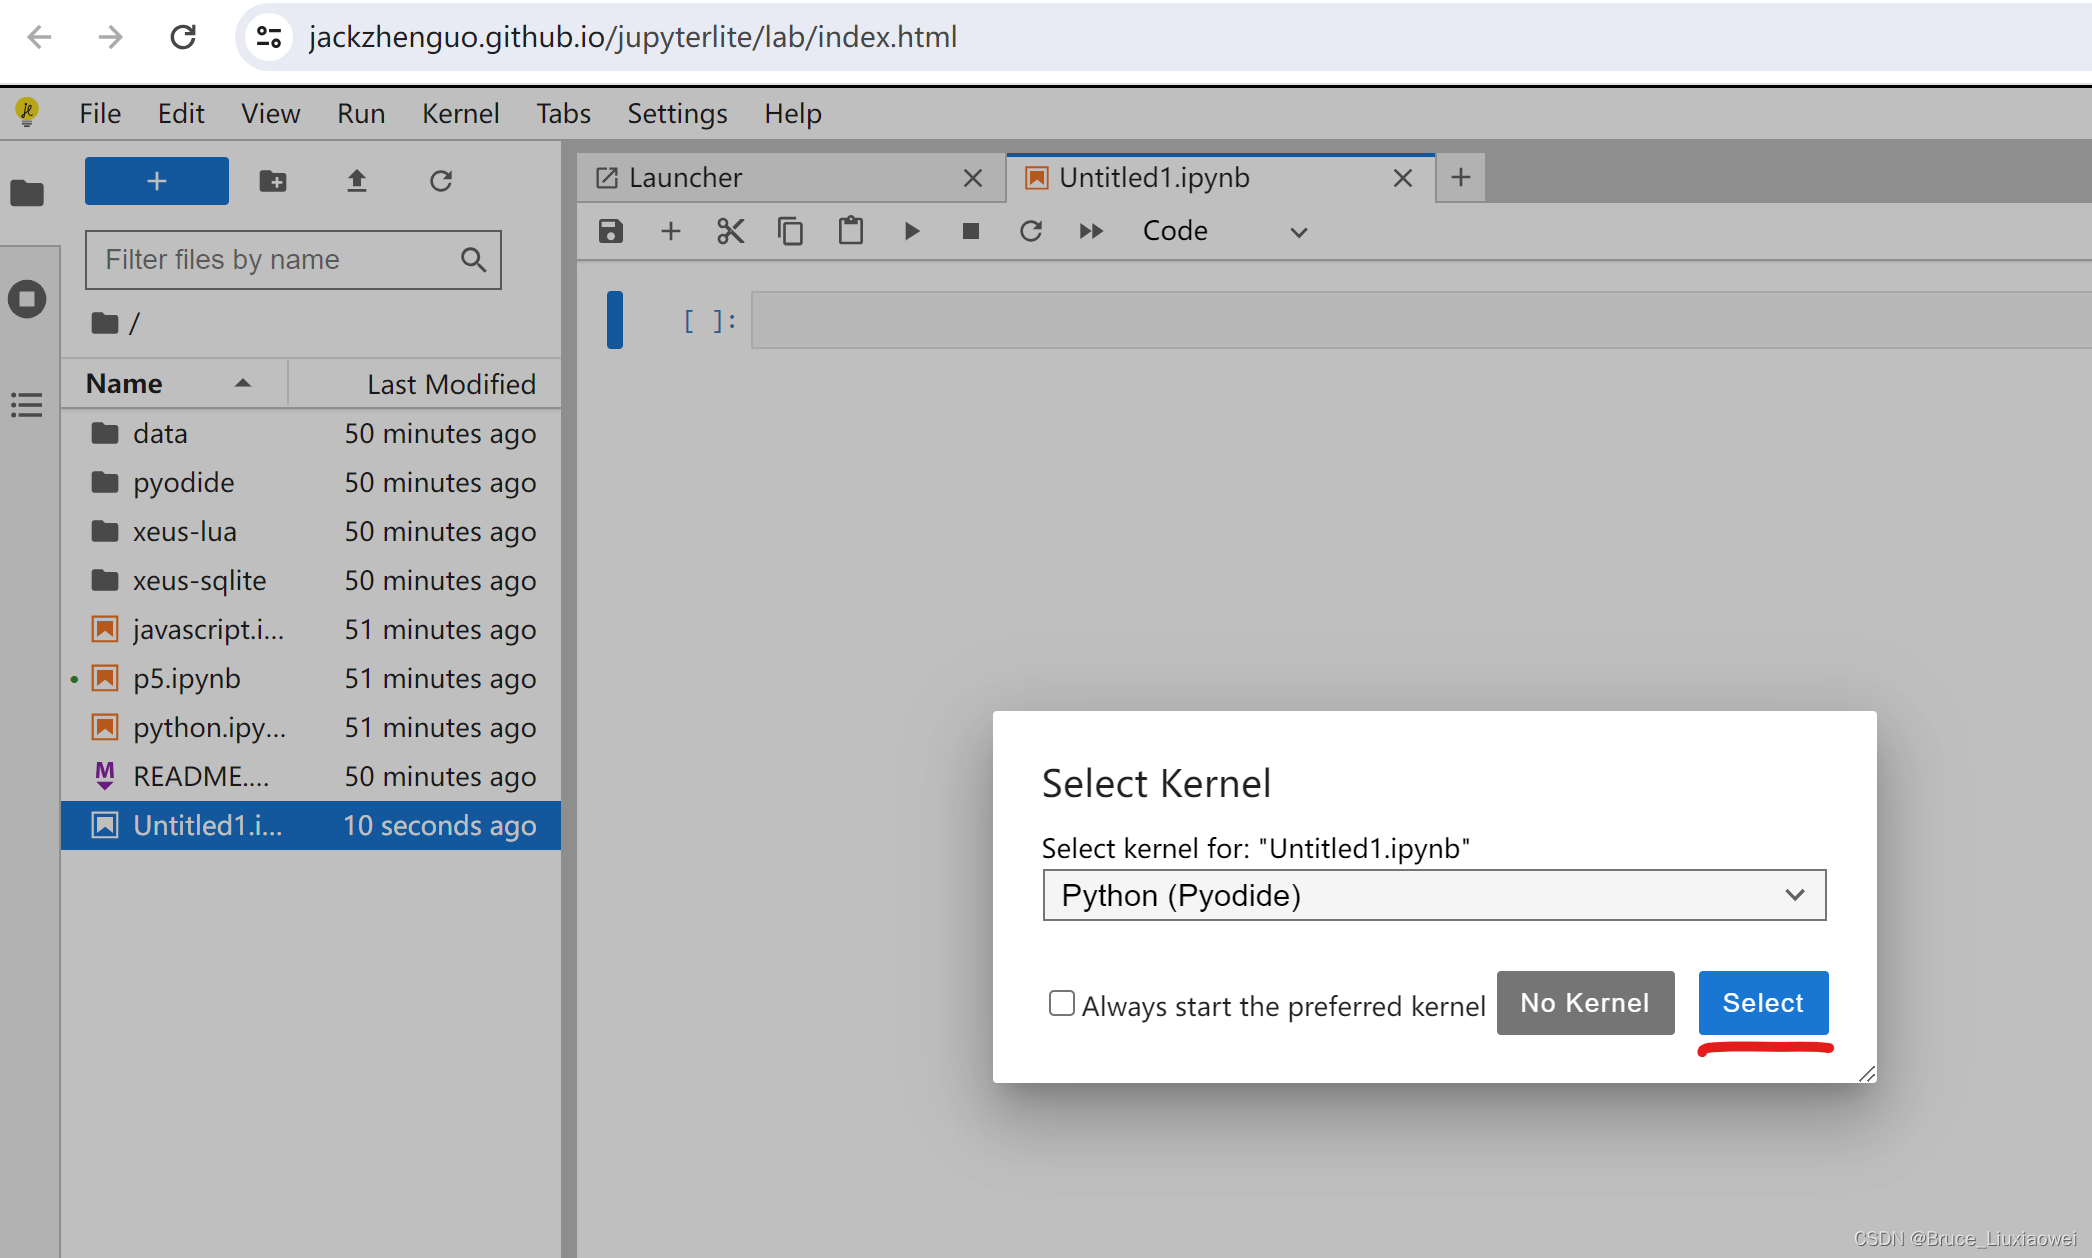
Task: Select the xeus-lua folder
Action: (311, 532)
